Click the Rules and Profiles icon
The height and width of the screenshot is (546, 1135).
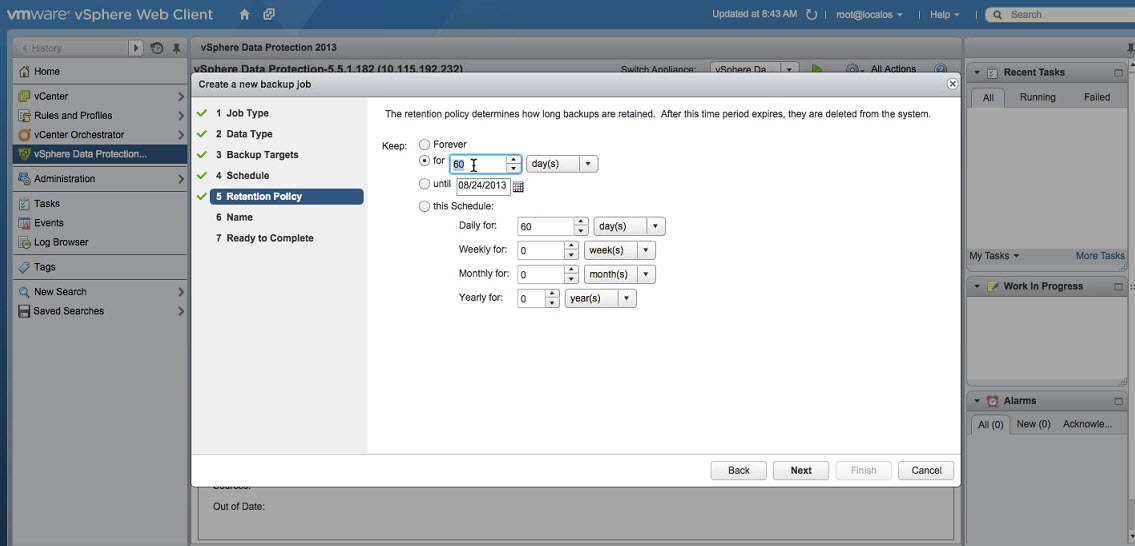25,116
